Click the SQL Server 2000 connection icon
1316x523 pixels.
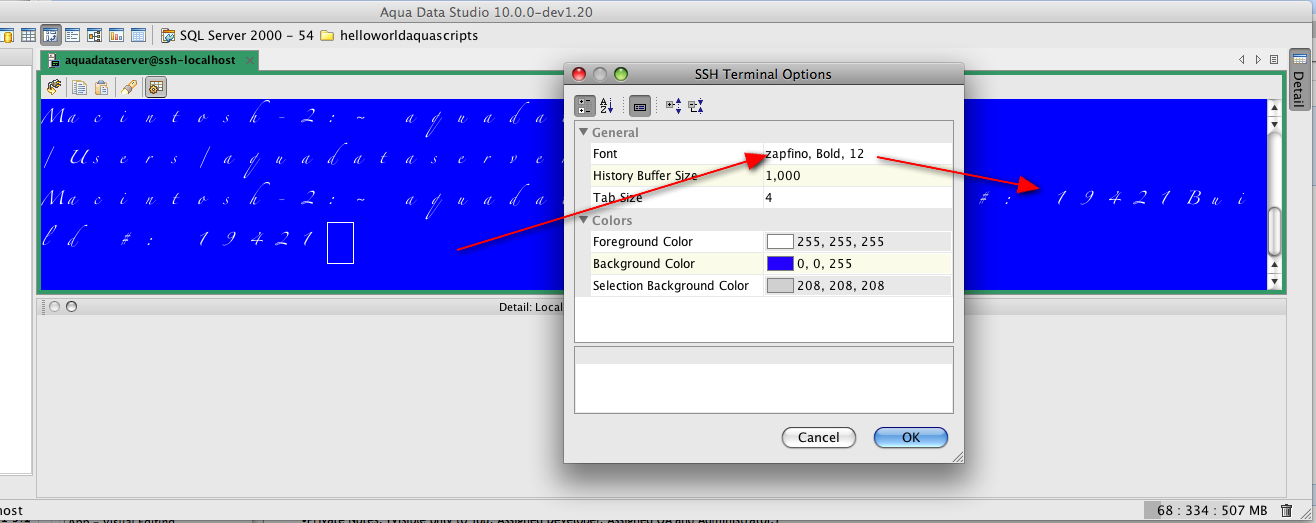[168, 35]
